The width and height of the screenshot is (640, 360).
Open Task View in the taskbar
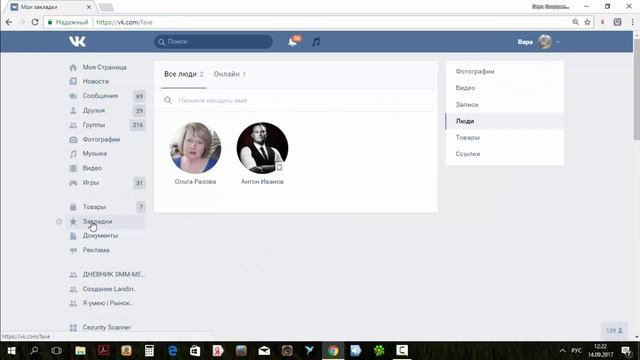pos(57,351)
